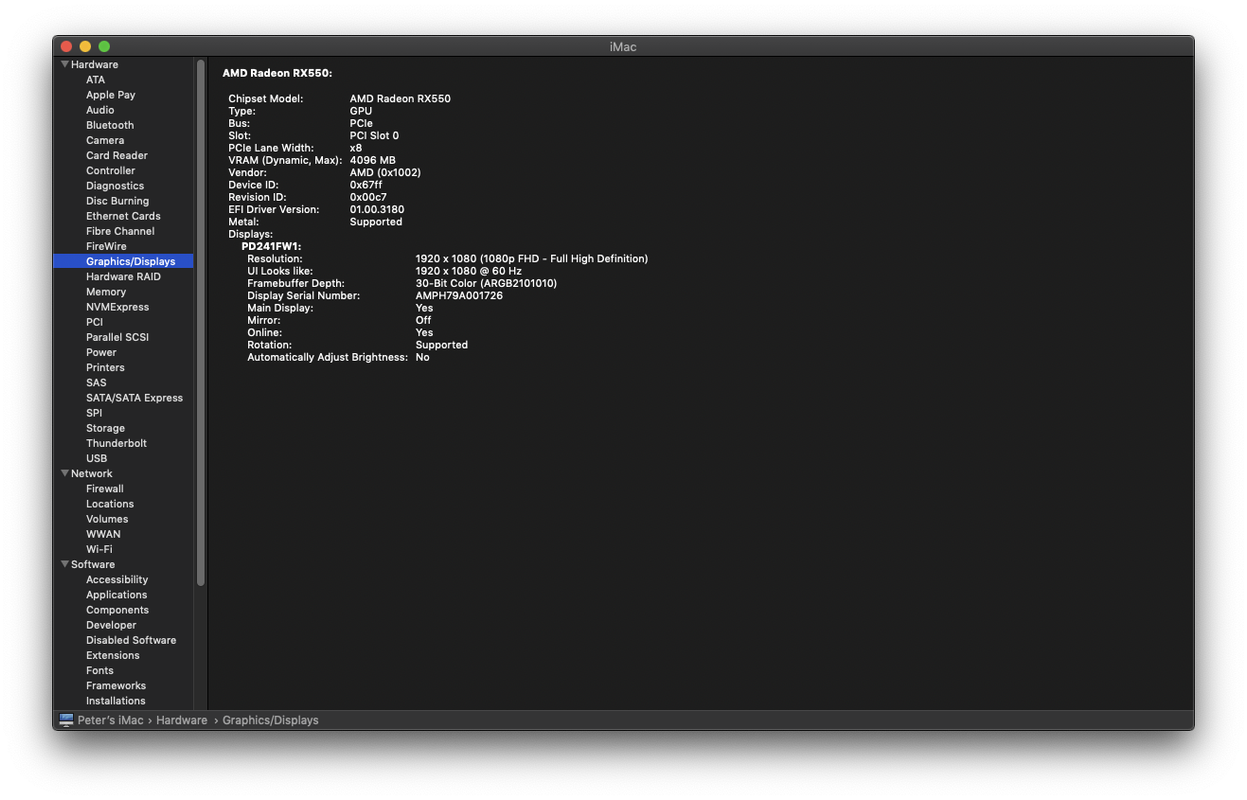Select SPI in the sidebar
This screenshot has height=800, width=1247.
[94, 413]
